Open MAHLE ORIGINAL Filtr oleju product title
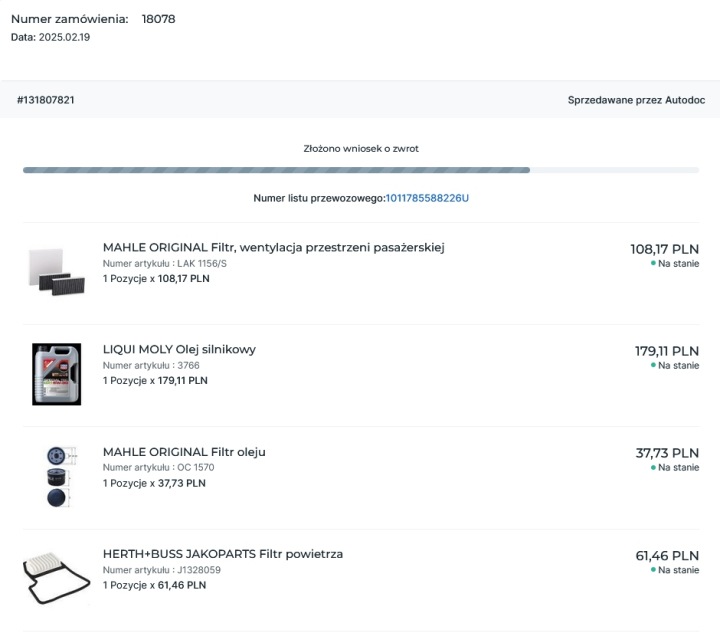This screenshot has height=643, width=720. pos(184,452)
